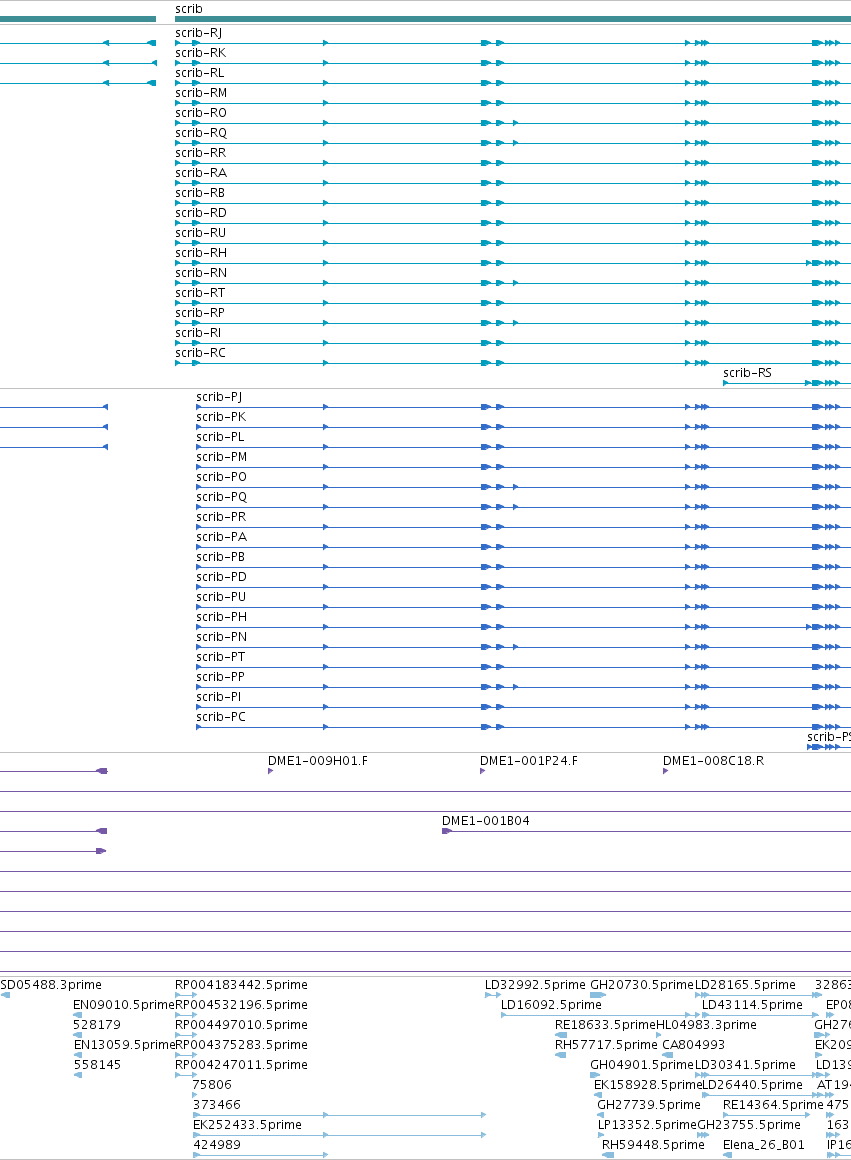The height and width of the screenshot is (1160, 851).
Task: Click EST EN09010.5prime
Action: tap(124, 1005)
